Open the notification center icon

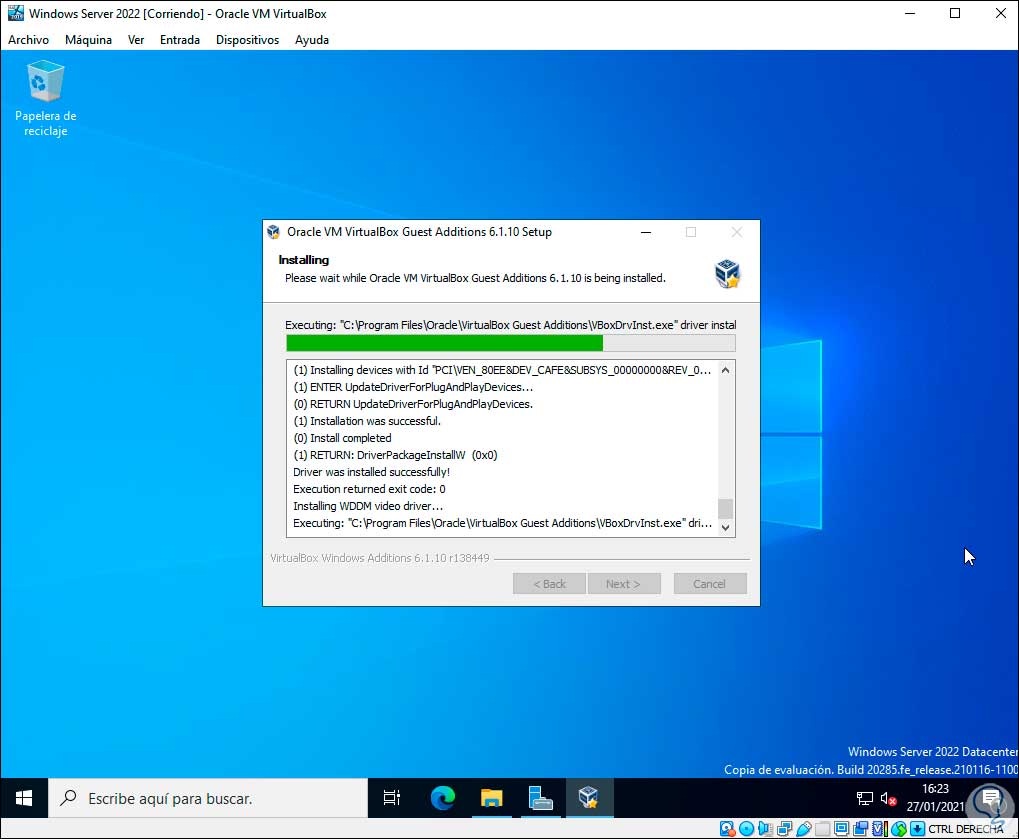pos(991,798)
